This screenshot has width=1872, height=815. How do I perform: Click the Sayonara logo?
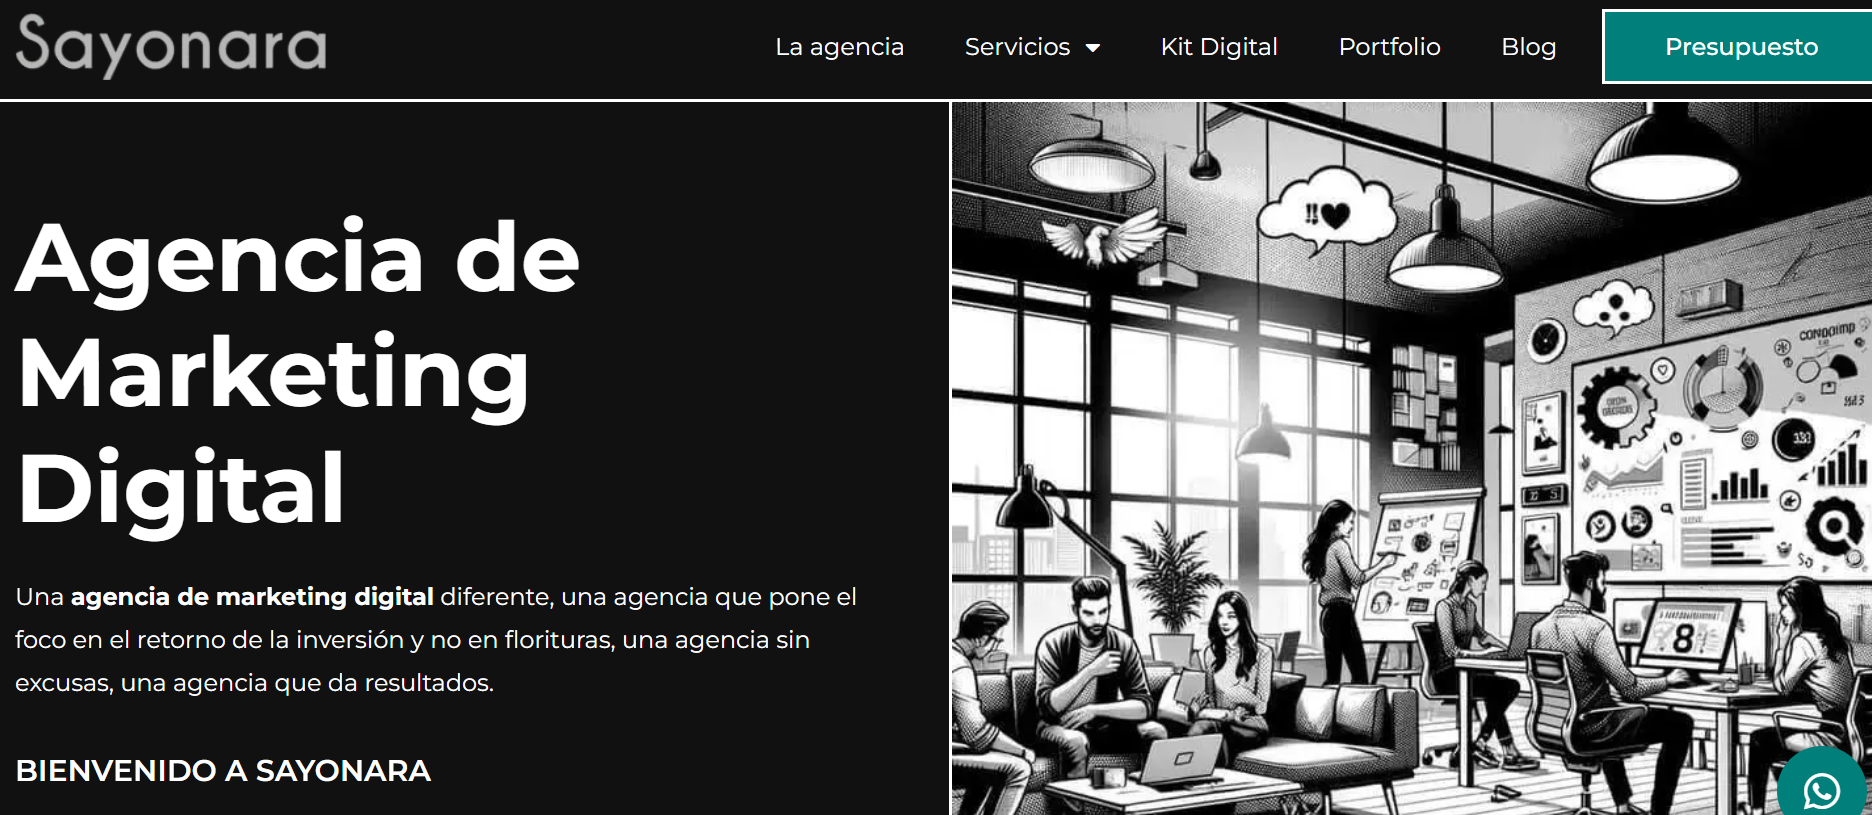171,46
